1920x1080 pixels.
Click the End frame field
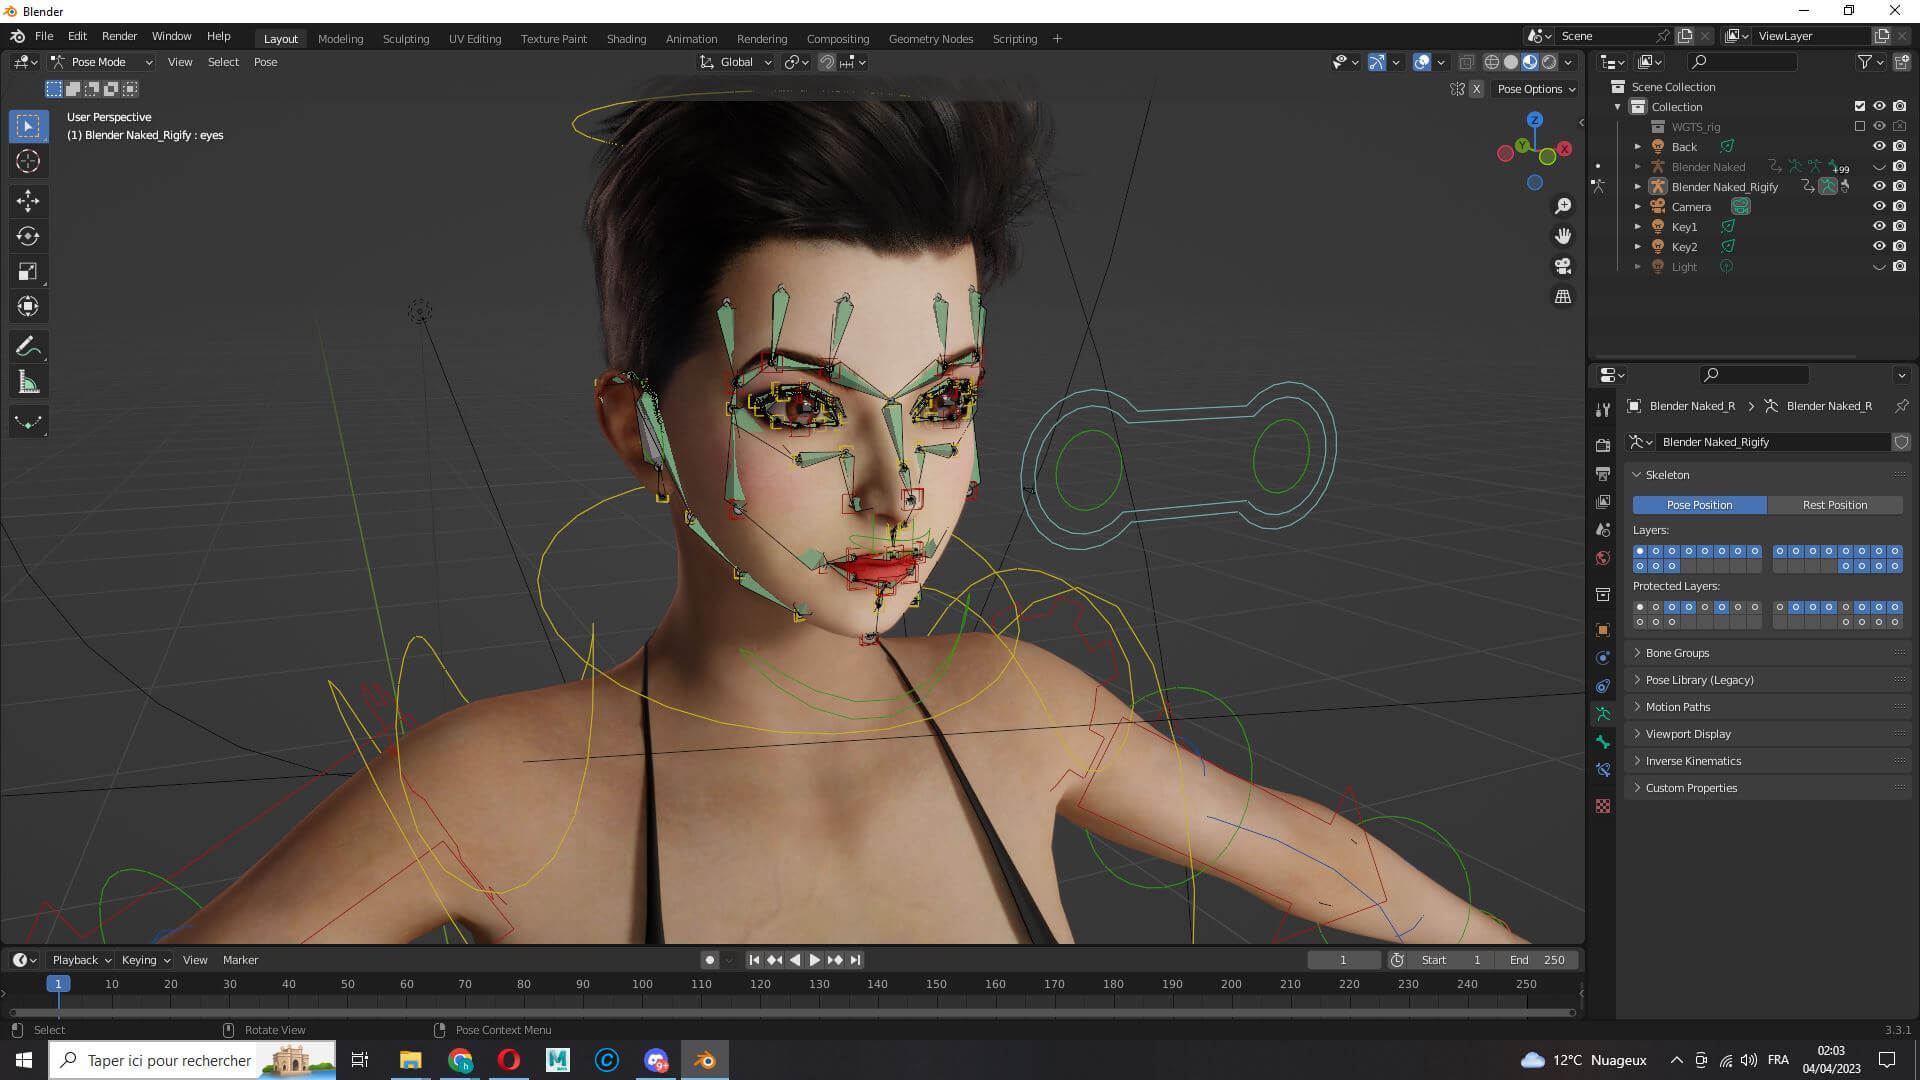[1538, 960]
